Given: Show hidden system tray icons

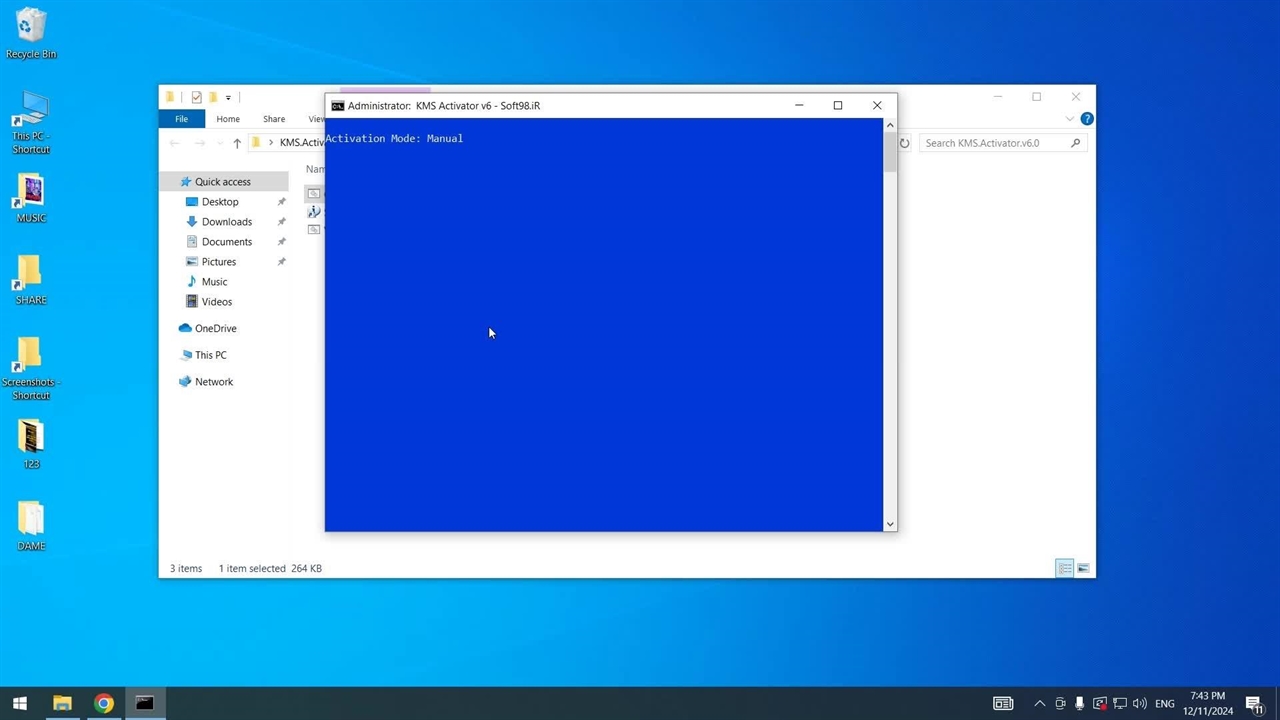Looking at the screenshot, I should pos(1040,703).
